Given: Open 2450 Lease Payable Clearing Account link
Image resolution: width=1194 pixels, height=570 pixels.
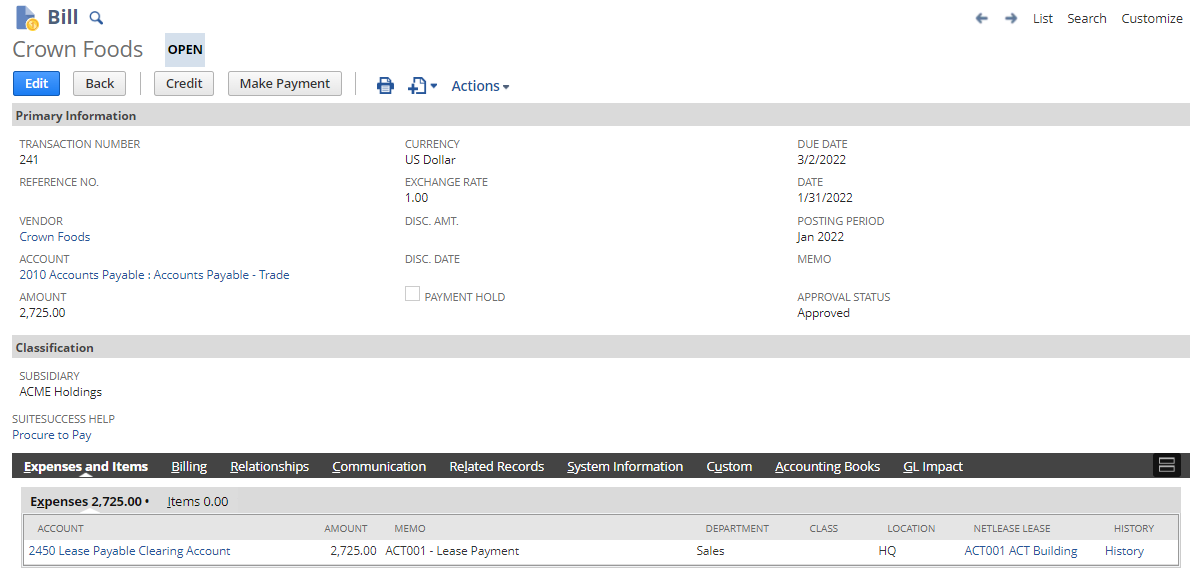Looking at the screenshot, I should click(x=129, y=551).
